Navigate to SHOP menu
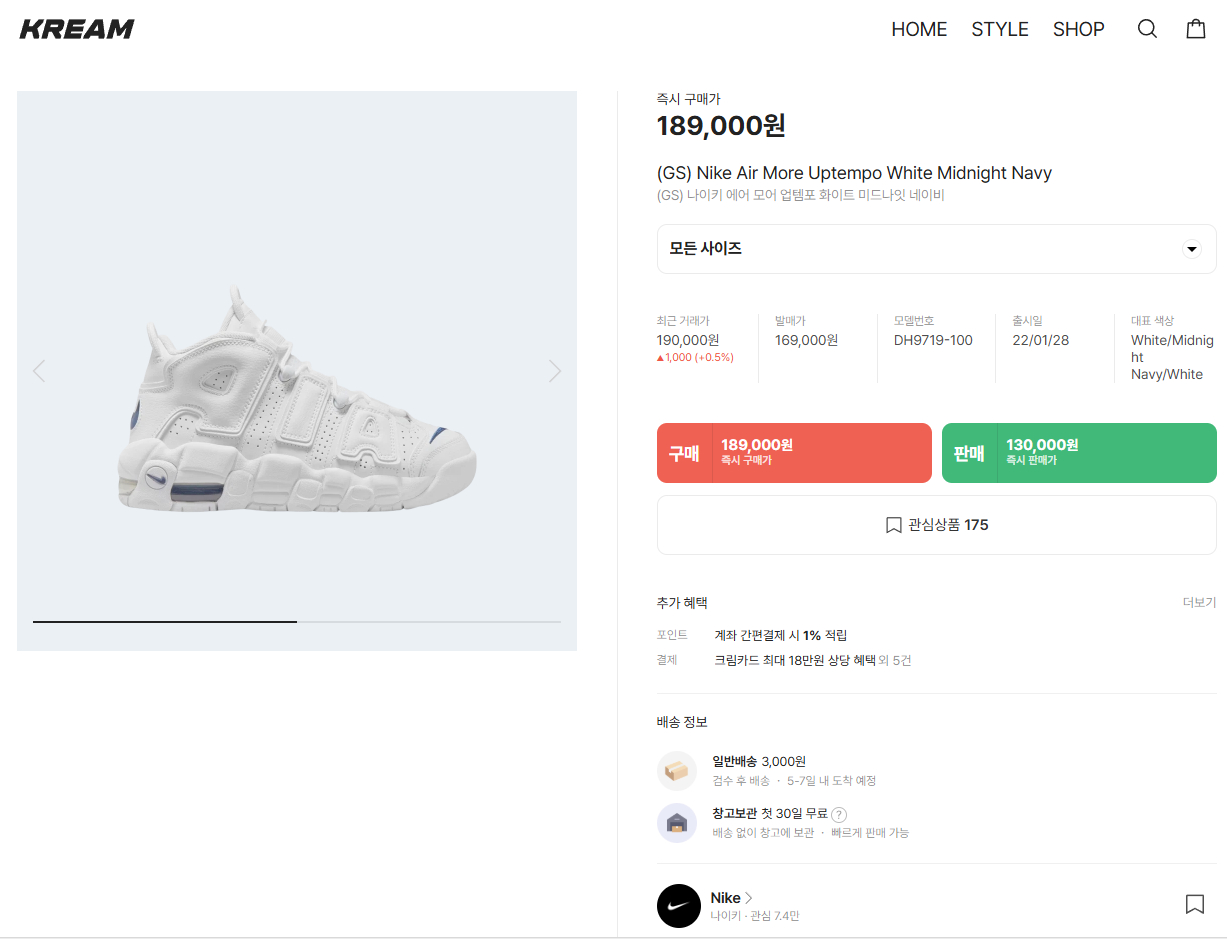 point(1078,29)
